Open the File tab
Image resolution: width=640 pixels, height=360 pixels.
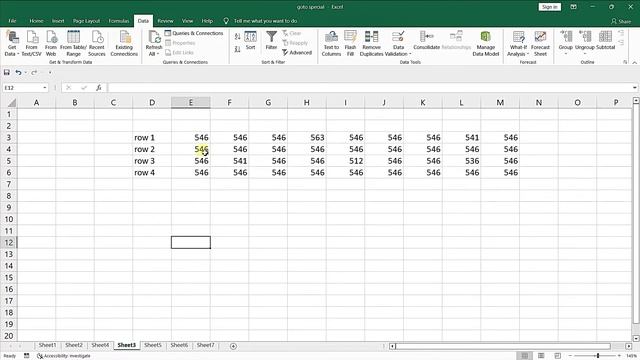point(12,21)
